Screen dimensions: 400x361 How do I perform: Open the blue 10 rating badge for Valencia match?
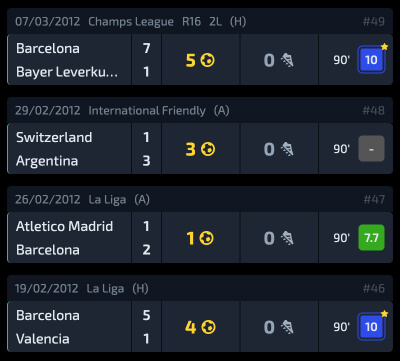tap(371, 327)
